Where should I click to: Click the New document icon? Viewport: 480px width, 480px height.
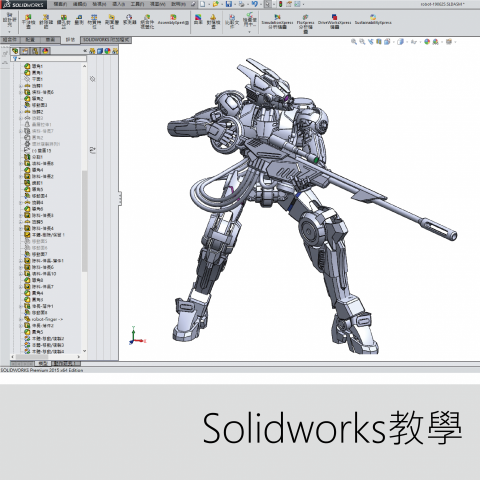point(203,4)
